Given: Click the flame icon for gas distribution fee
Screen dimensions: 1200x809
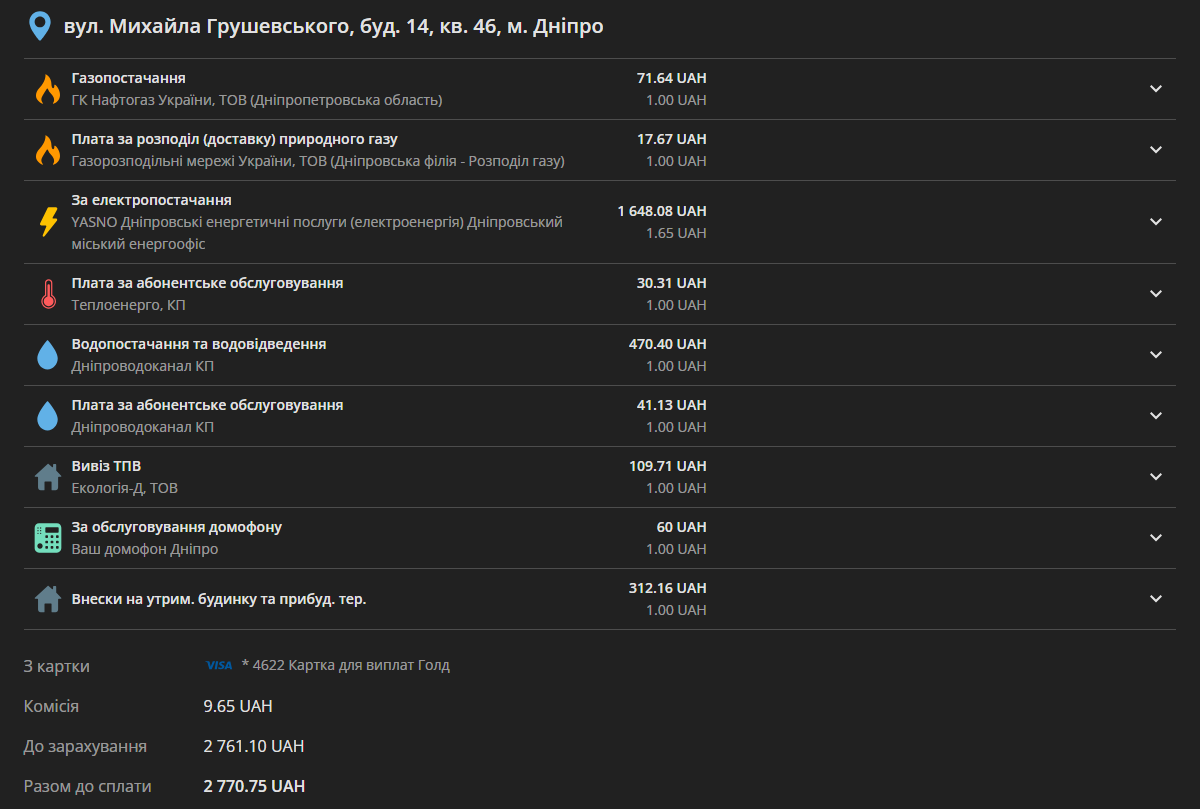Looking at the screenshot, I should (x=48, y=150).
